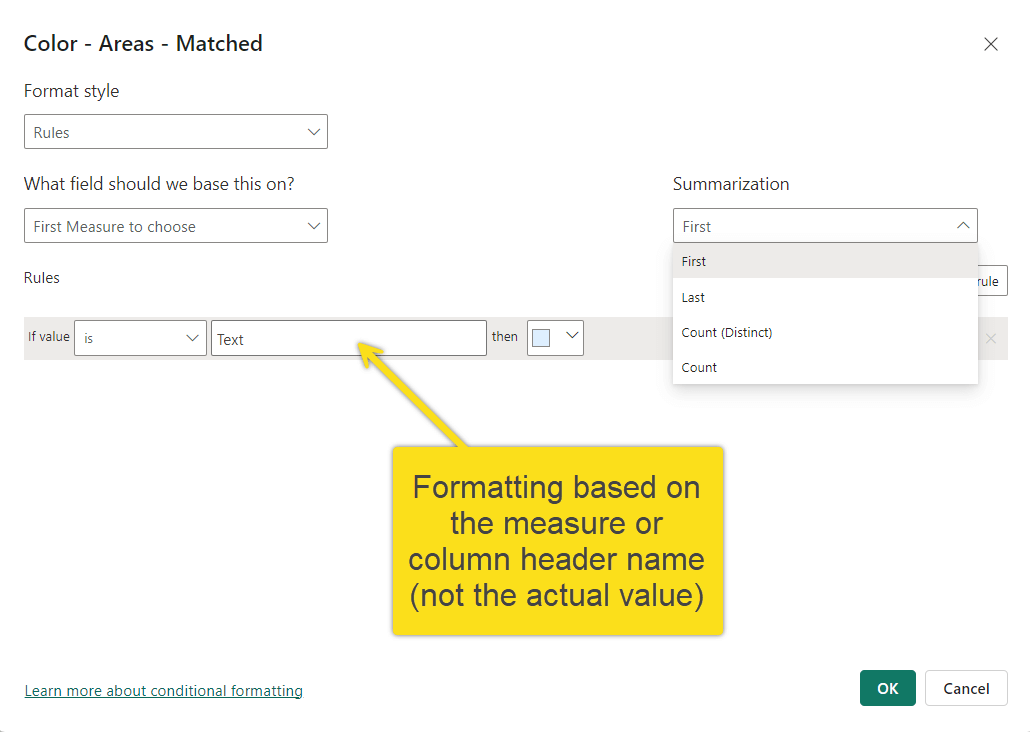The height and width of the screenshot is (732, 1030).
Task: Close the Color - Areas - Matched dialog
Action: tap(990, 44)
